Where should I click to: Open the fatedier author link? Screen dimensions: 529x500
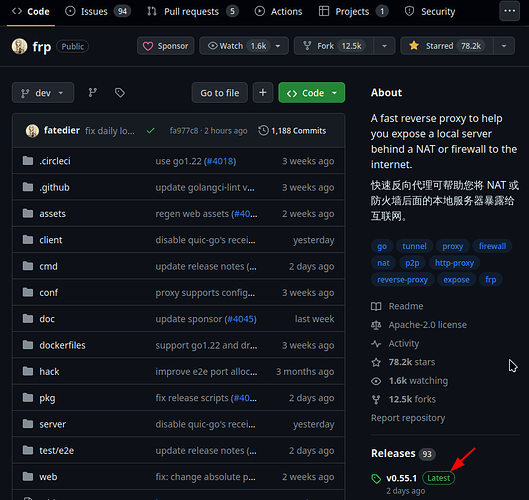pos(62,131)
